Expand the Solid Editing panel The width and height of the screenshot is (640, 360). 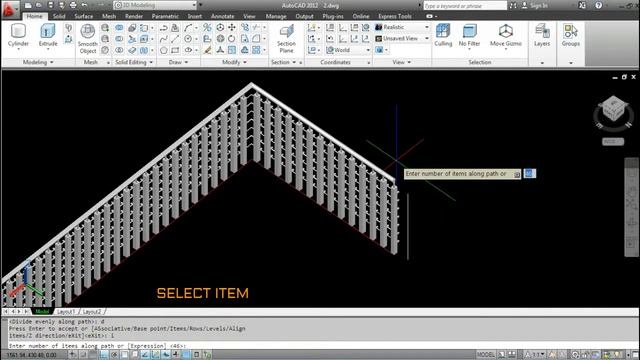(134, 62)
